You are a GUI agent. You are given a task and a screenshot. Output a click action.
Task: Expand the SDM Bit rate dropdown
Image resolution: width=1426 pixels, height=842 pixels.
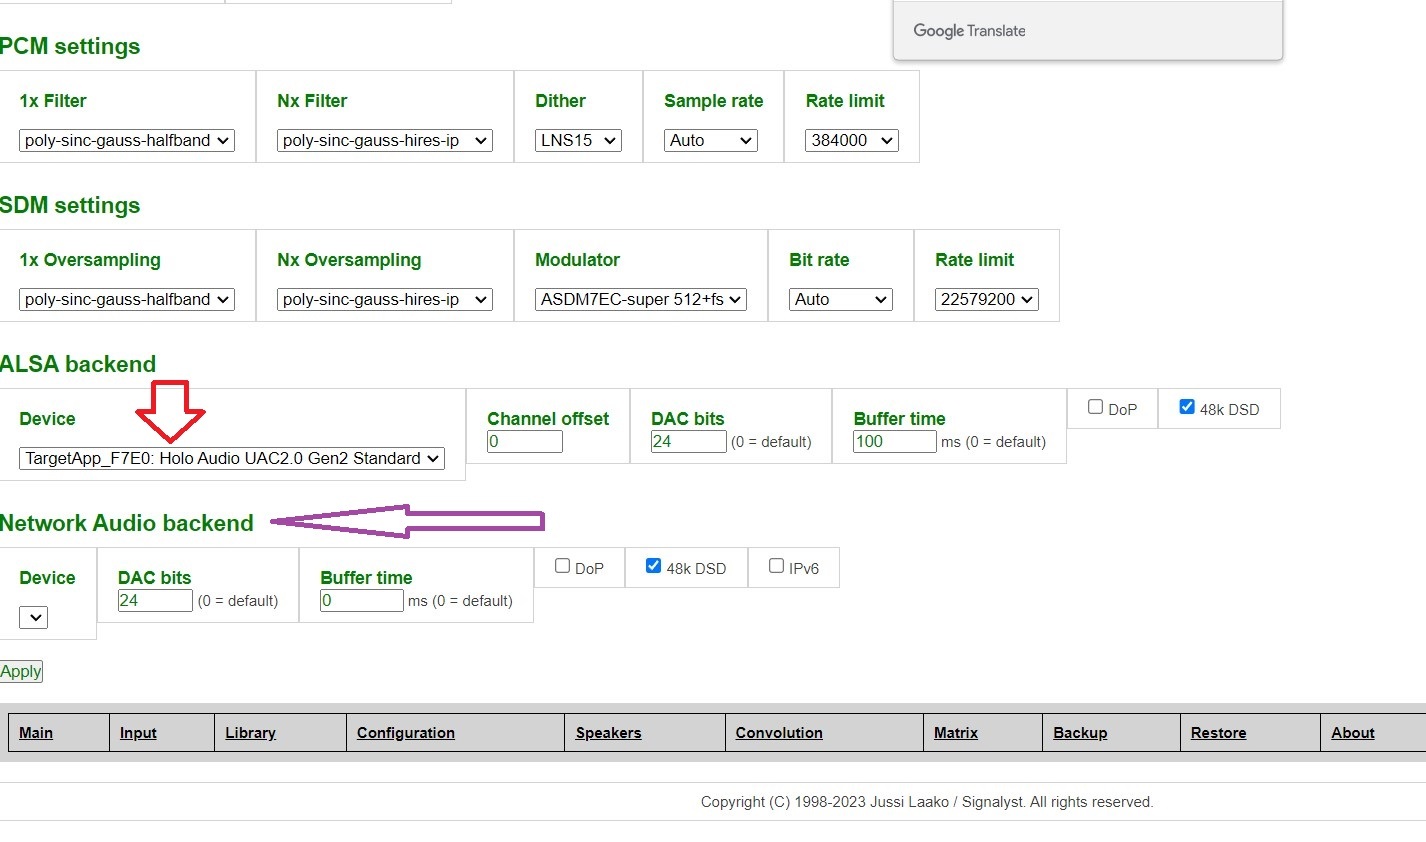(x=840, y=300)
